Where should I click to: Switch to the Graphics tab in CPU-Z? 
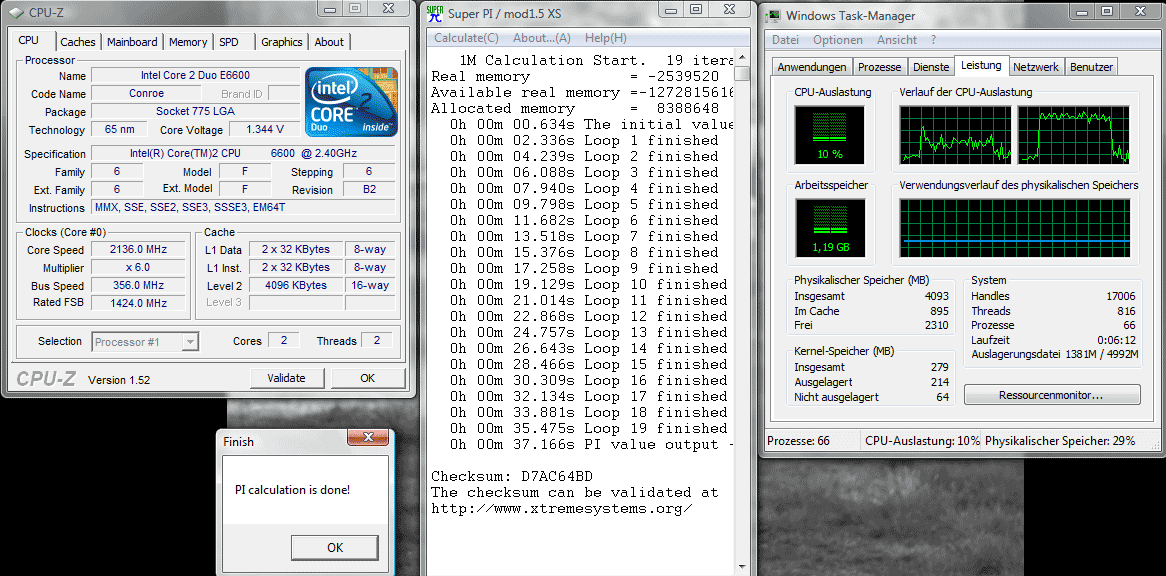pyautogui.click(x=282, y=42)
